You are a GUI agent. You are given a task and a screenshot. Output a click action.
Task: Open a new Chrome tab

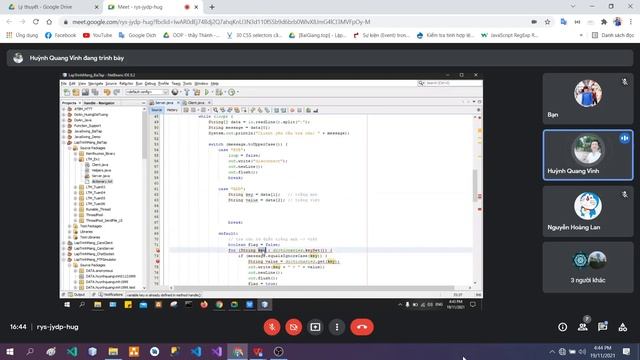(212, 7)
